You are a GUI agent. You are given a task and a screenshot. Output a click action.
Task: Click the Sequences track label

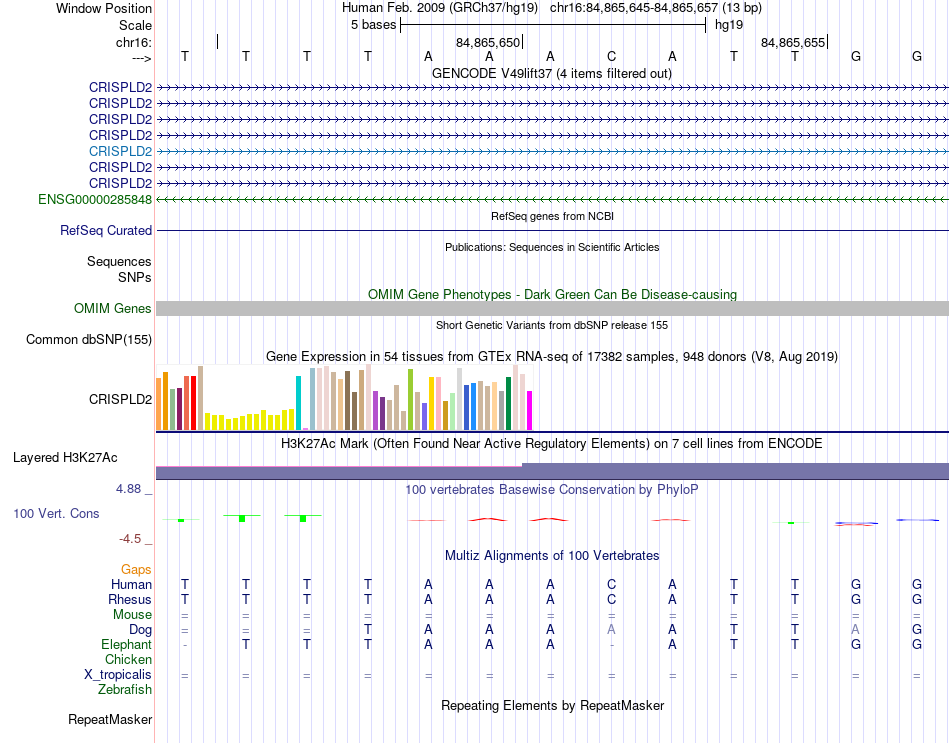coord(119,261)
